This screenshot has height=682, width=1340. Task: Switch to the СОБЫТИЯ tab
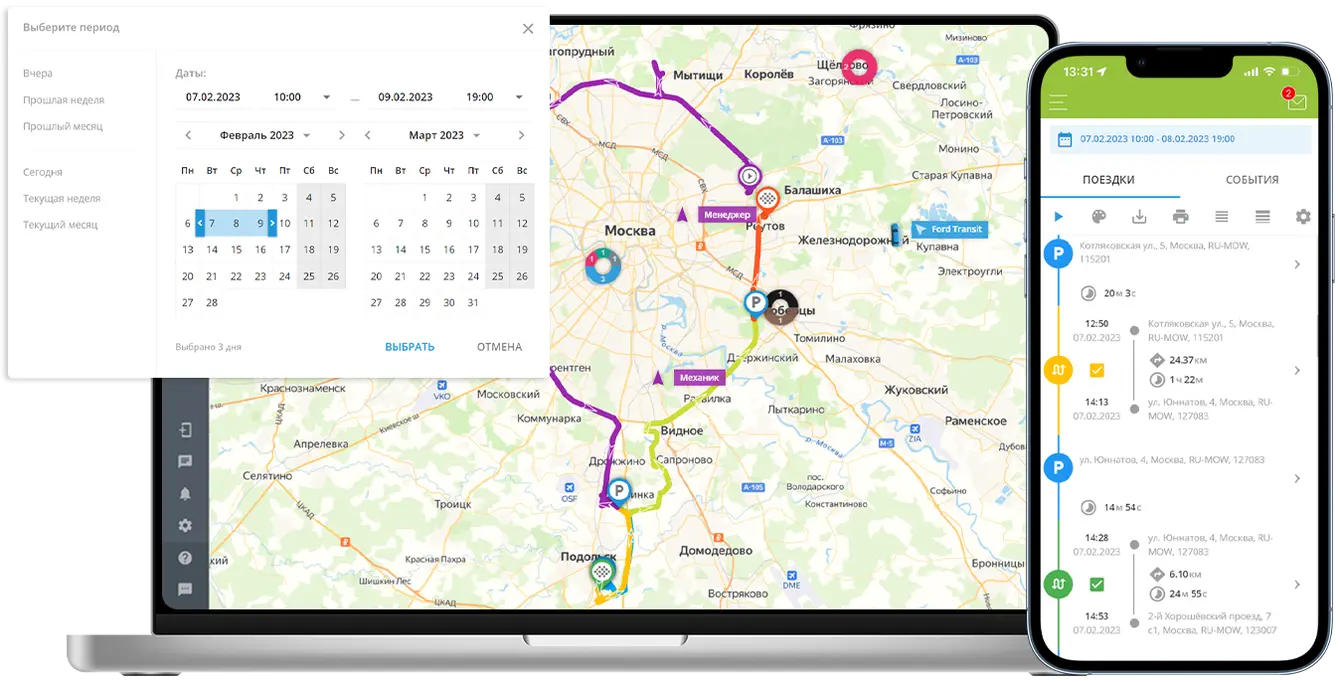[1252, 180]
